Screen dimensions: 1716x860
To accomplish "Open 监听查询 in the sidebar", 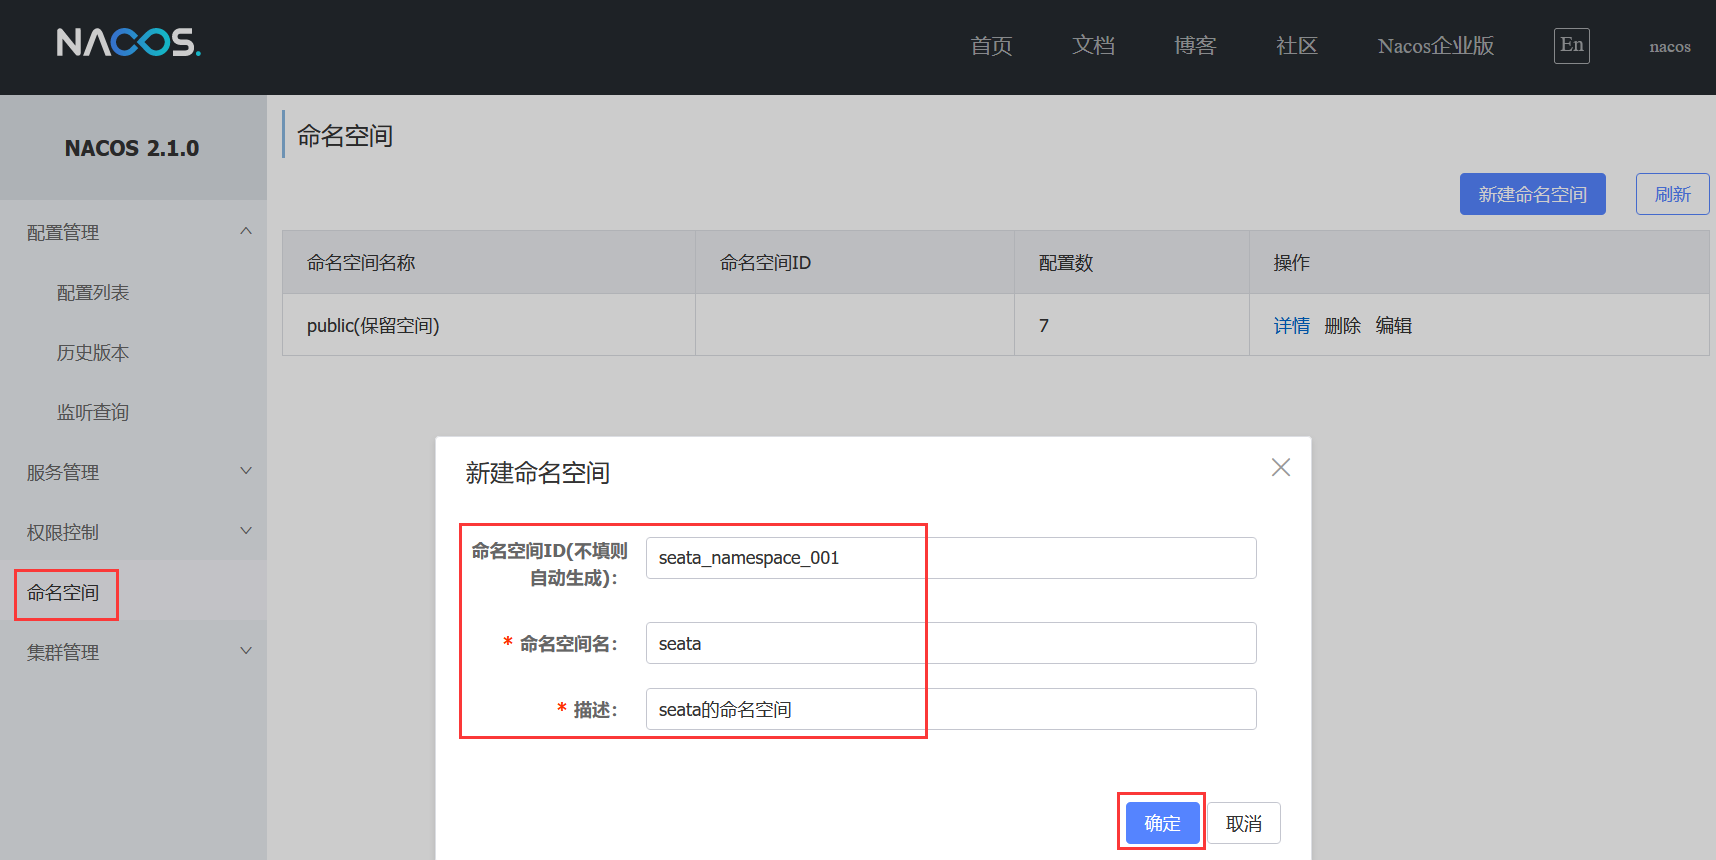I will [x=93, y=413].
